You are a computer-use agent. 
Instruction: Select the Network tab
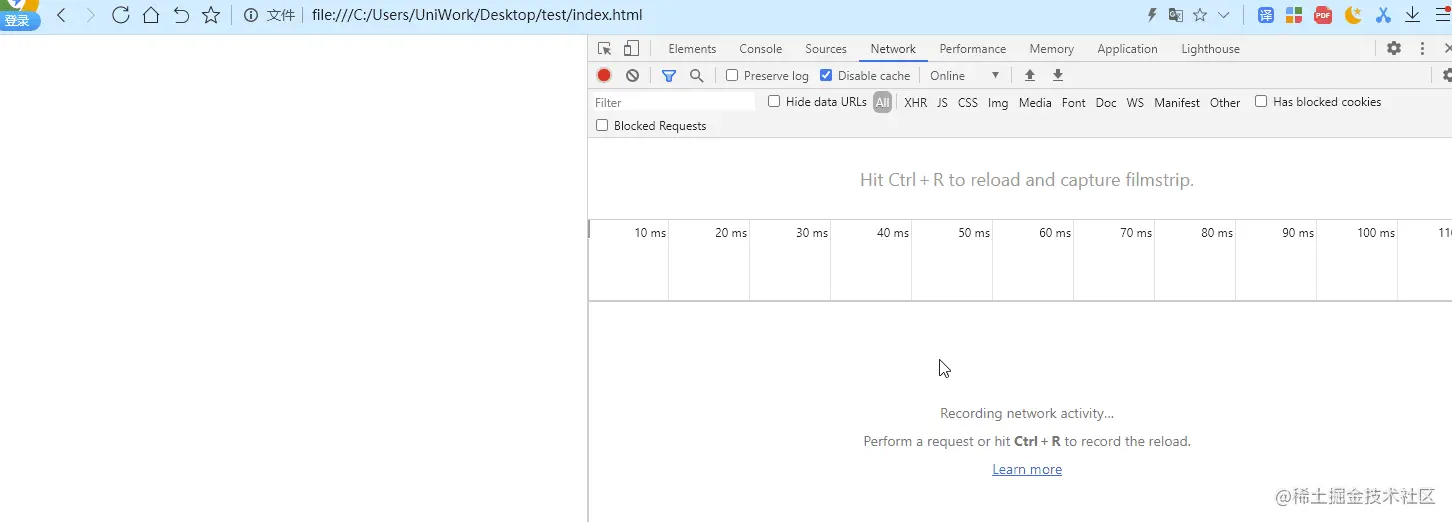tap(893, 49)
